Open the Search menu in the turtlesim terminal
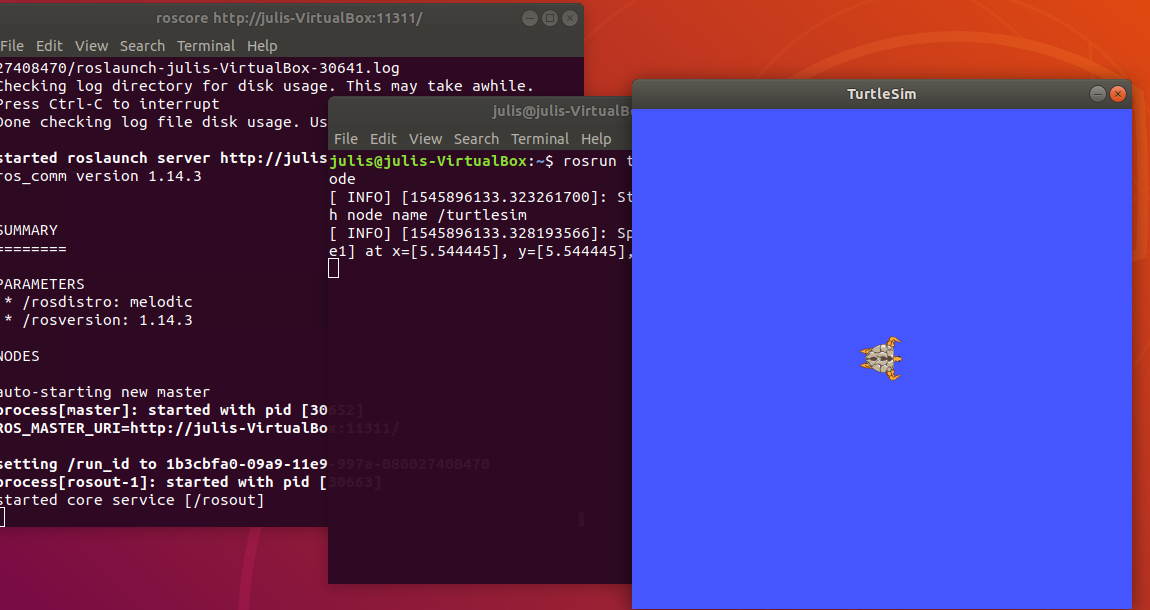 [476, 138]
